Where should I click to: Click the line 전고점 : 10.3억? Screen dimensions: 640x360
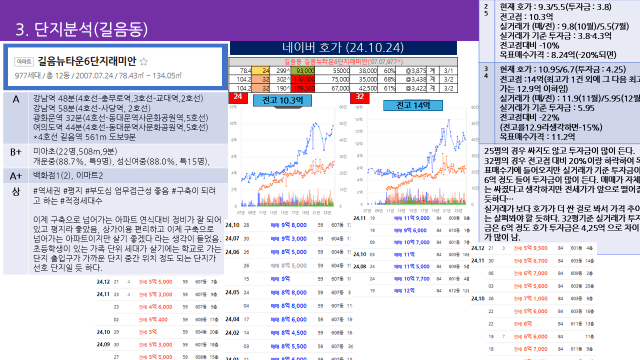tap(526, 17)
